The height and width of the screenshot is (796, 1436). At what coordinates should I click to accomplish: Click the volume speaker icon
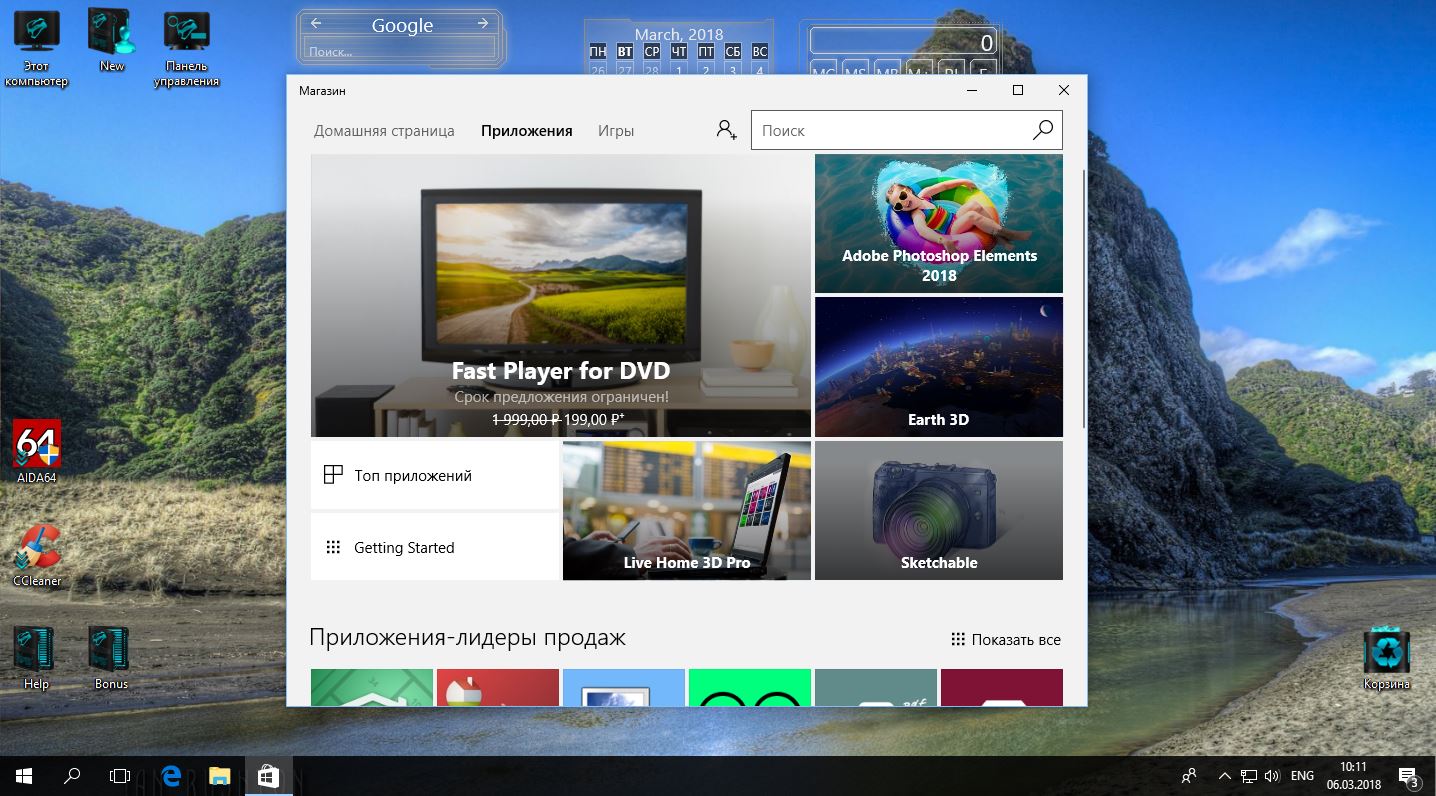click(1272, 775)
